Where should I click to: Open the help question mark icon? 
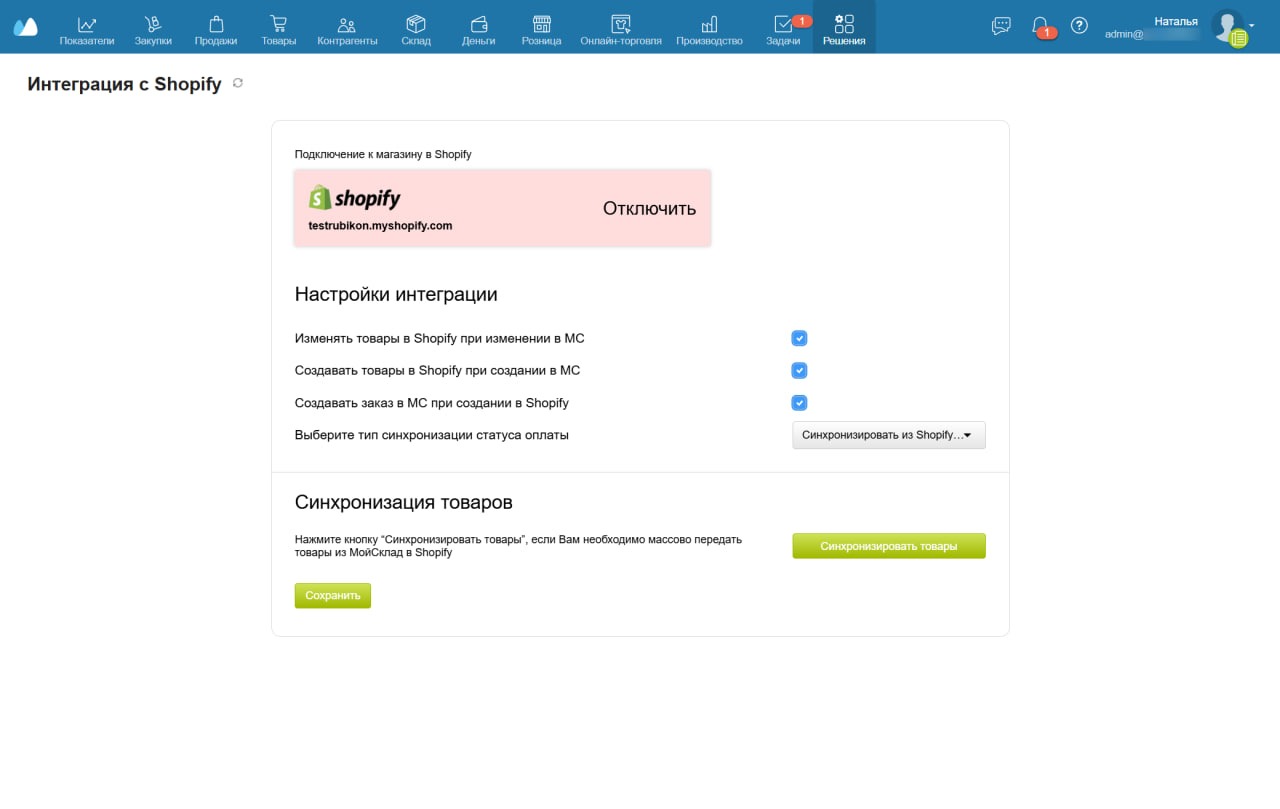(1079, 26)
